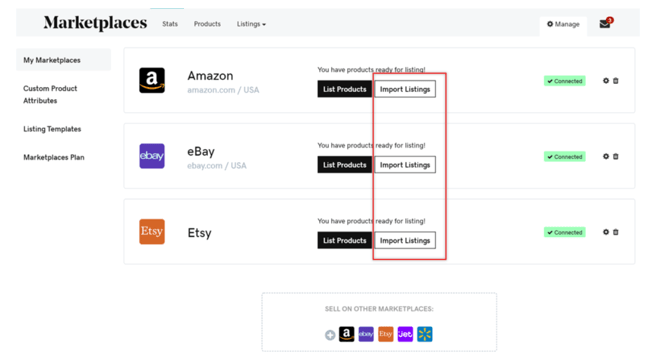
Task: Open Custom Product Attributes
Action: pyautogui.click(x=50, y=95)
